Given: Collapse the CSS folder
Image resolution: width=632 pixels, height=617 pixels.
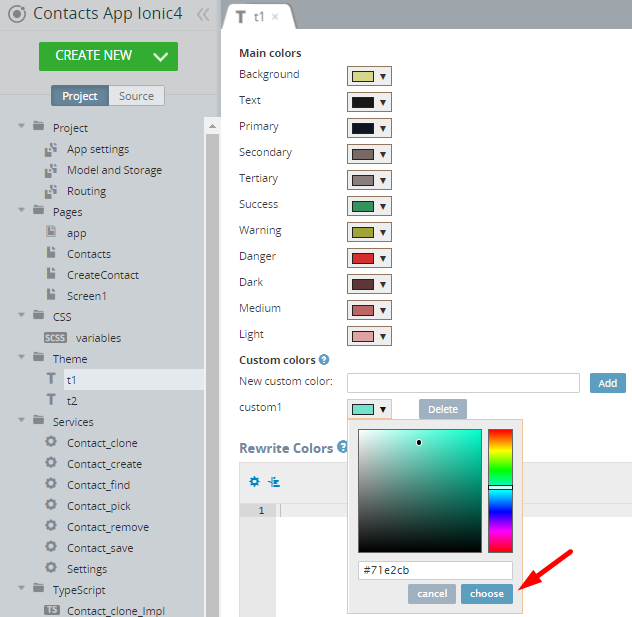Looking at the screenshot, I should pyautogui.click(x=22, y=315).
